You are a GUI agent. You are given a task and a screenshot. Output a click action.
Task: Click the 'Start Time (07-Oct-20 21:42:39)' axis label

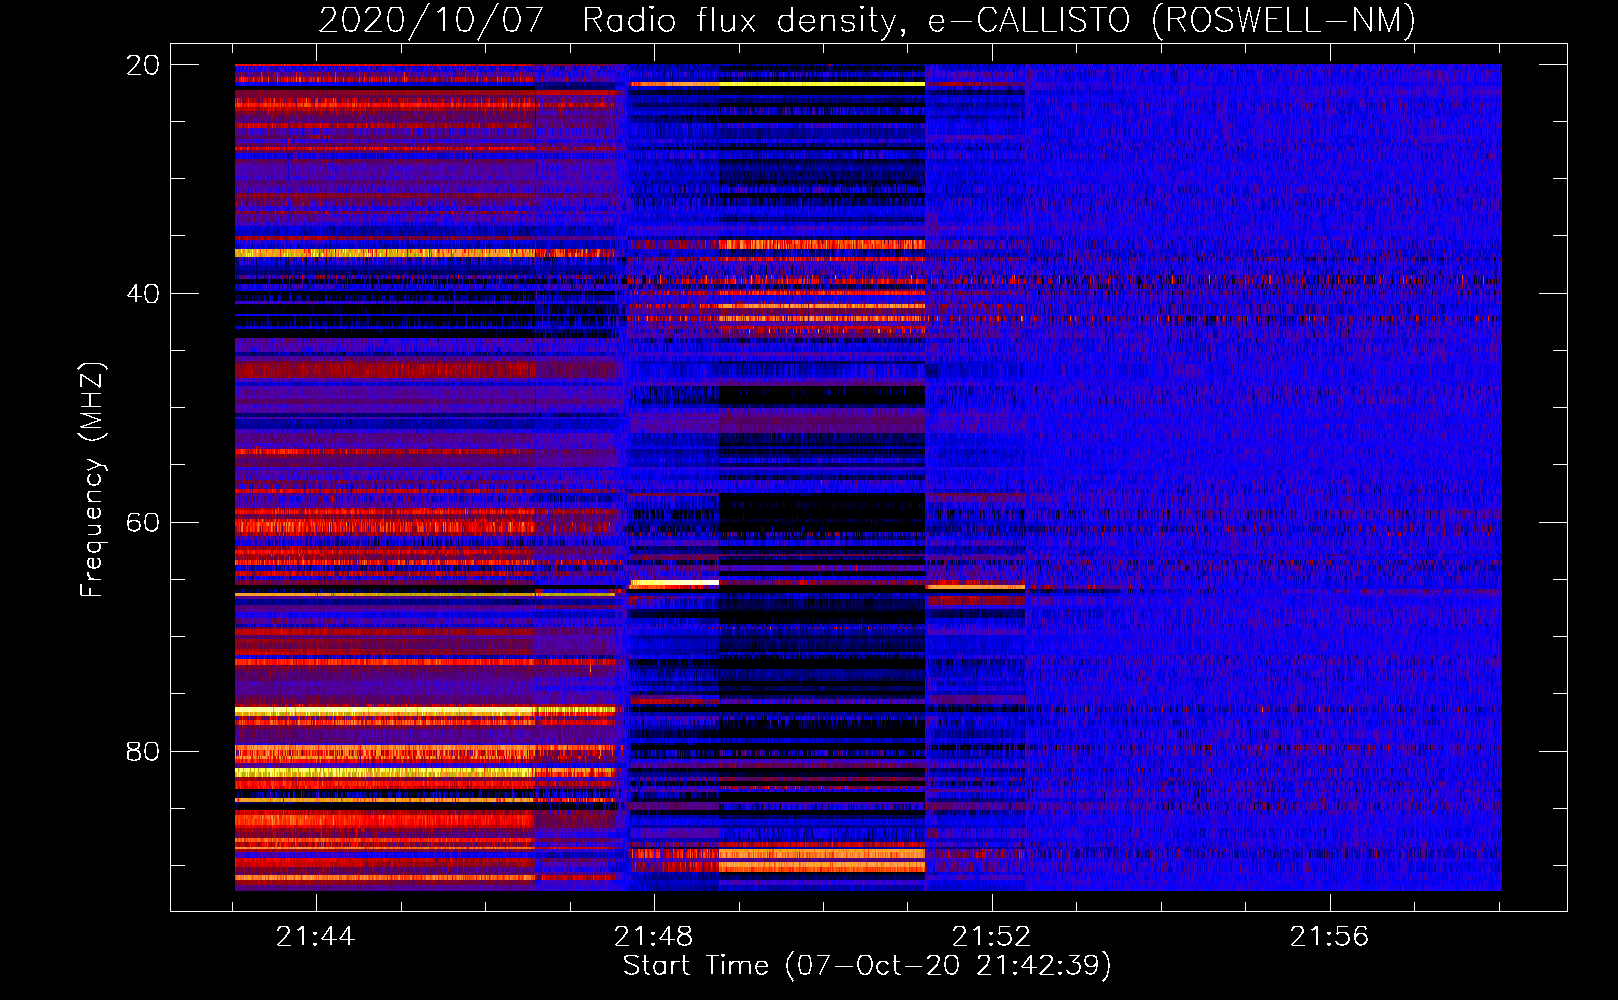[x=867, y=965]
